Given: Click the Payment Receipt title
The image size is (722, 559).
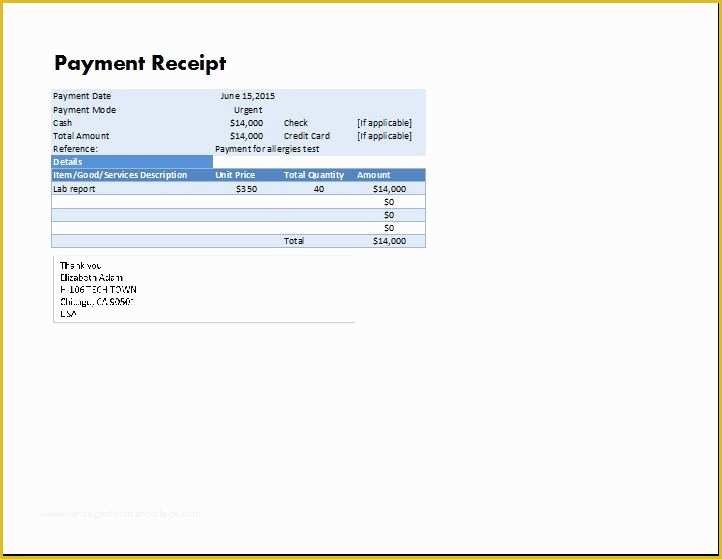Looking at the screenshot, I should 140,63.
